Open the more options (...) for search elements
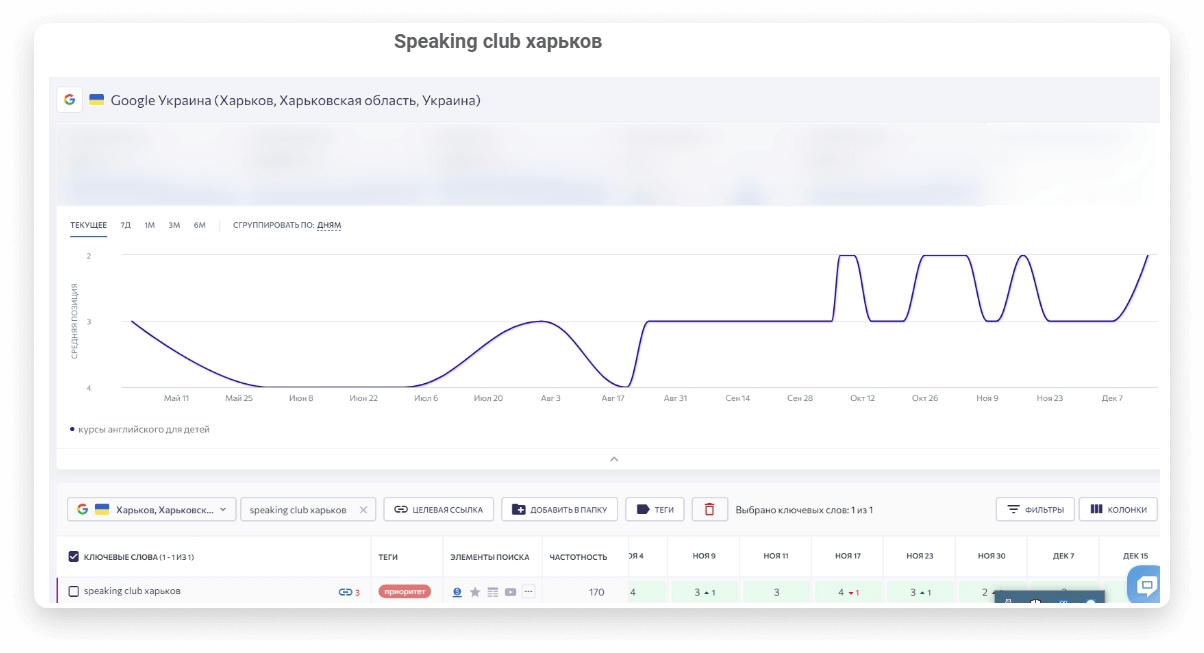Viewport: 1204px width, 653px height. pyautogui.click(x=528, y=591)
